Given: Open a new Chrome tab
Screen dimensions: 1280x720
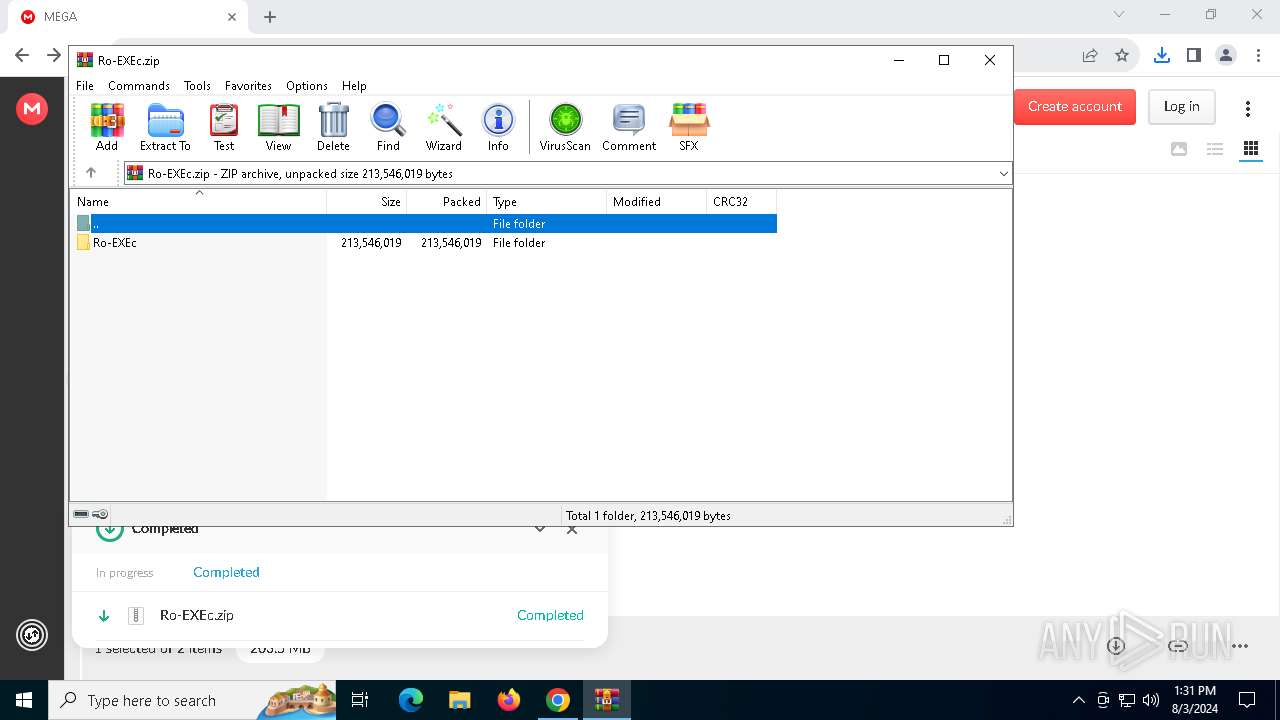Looking at the screenshot, I should click(x=270, y=16).
